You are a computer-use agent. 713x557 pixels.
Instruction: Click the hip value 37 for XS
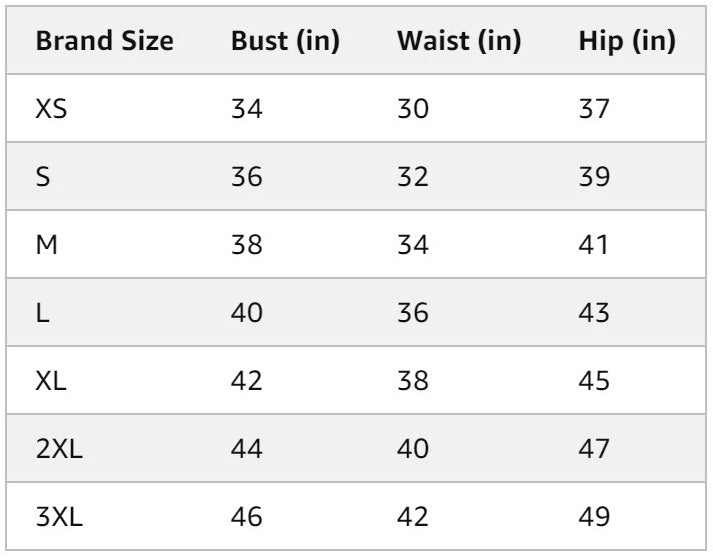[594, 109]
